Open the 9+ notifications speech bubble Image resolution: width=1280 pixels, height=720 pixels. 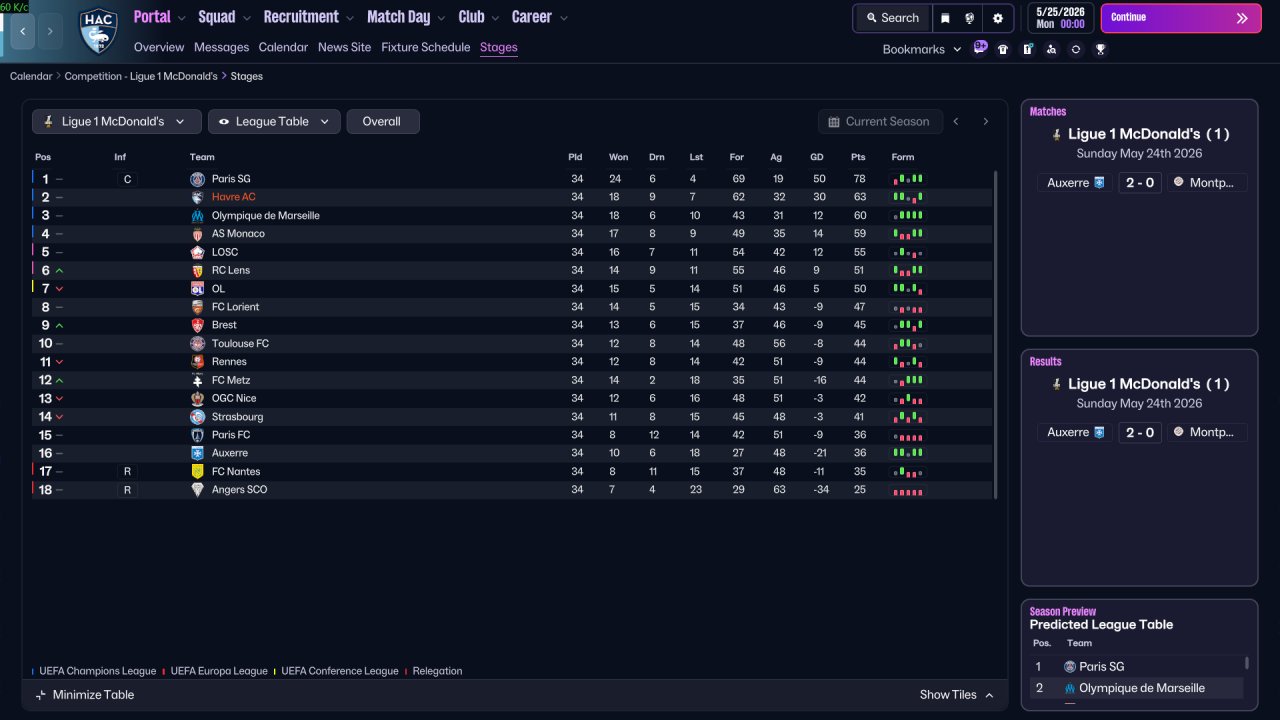tap(980, 48)
